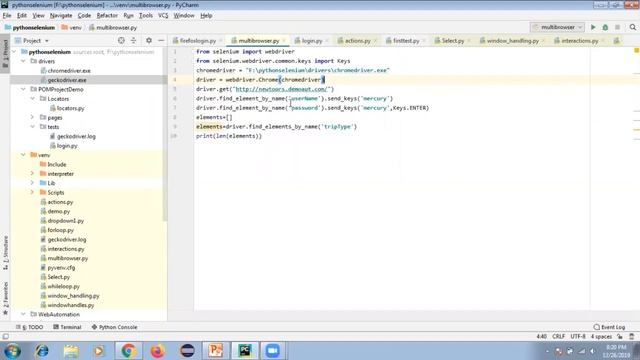Screen dimensions: 640x360
Task: Open Project panel settings gear
Action: pos(149,40)
